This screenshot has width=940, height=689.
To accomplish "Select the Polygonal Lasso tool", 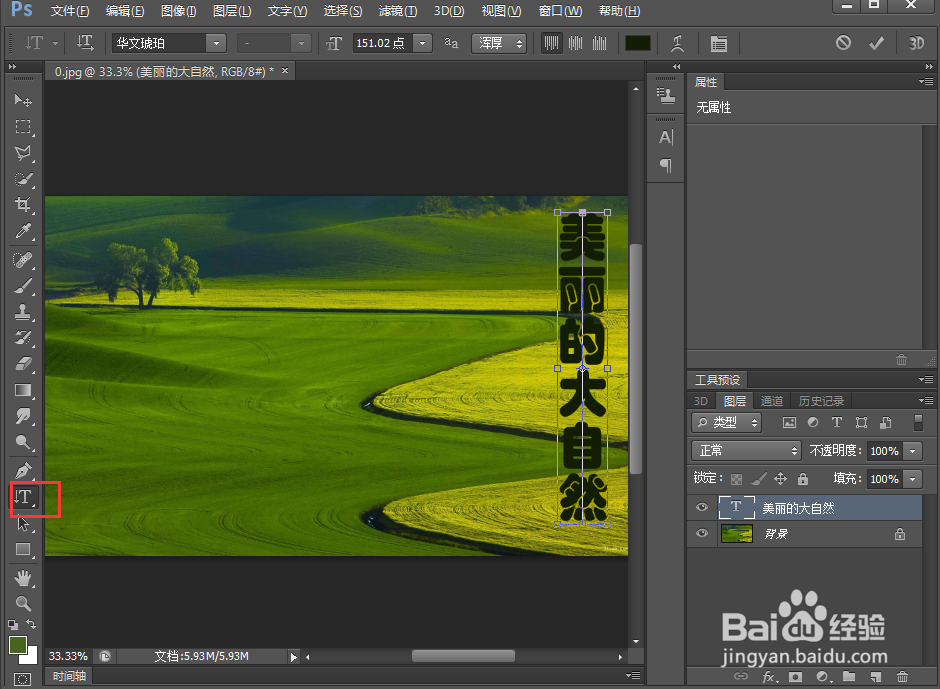I will (x=23, y=153).
